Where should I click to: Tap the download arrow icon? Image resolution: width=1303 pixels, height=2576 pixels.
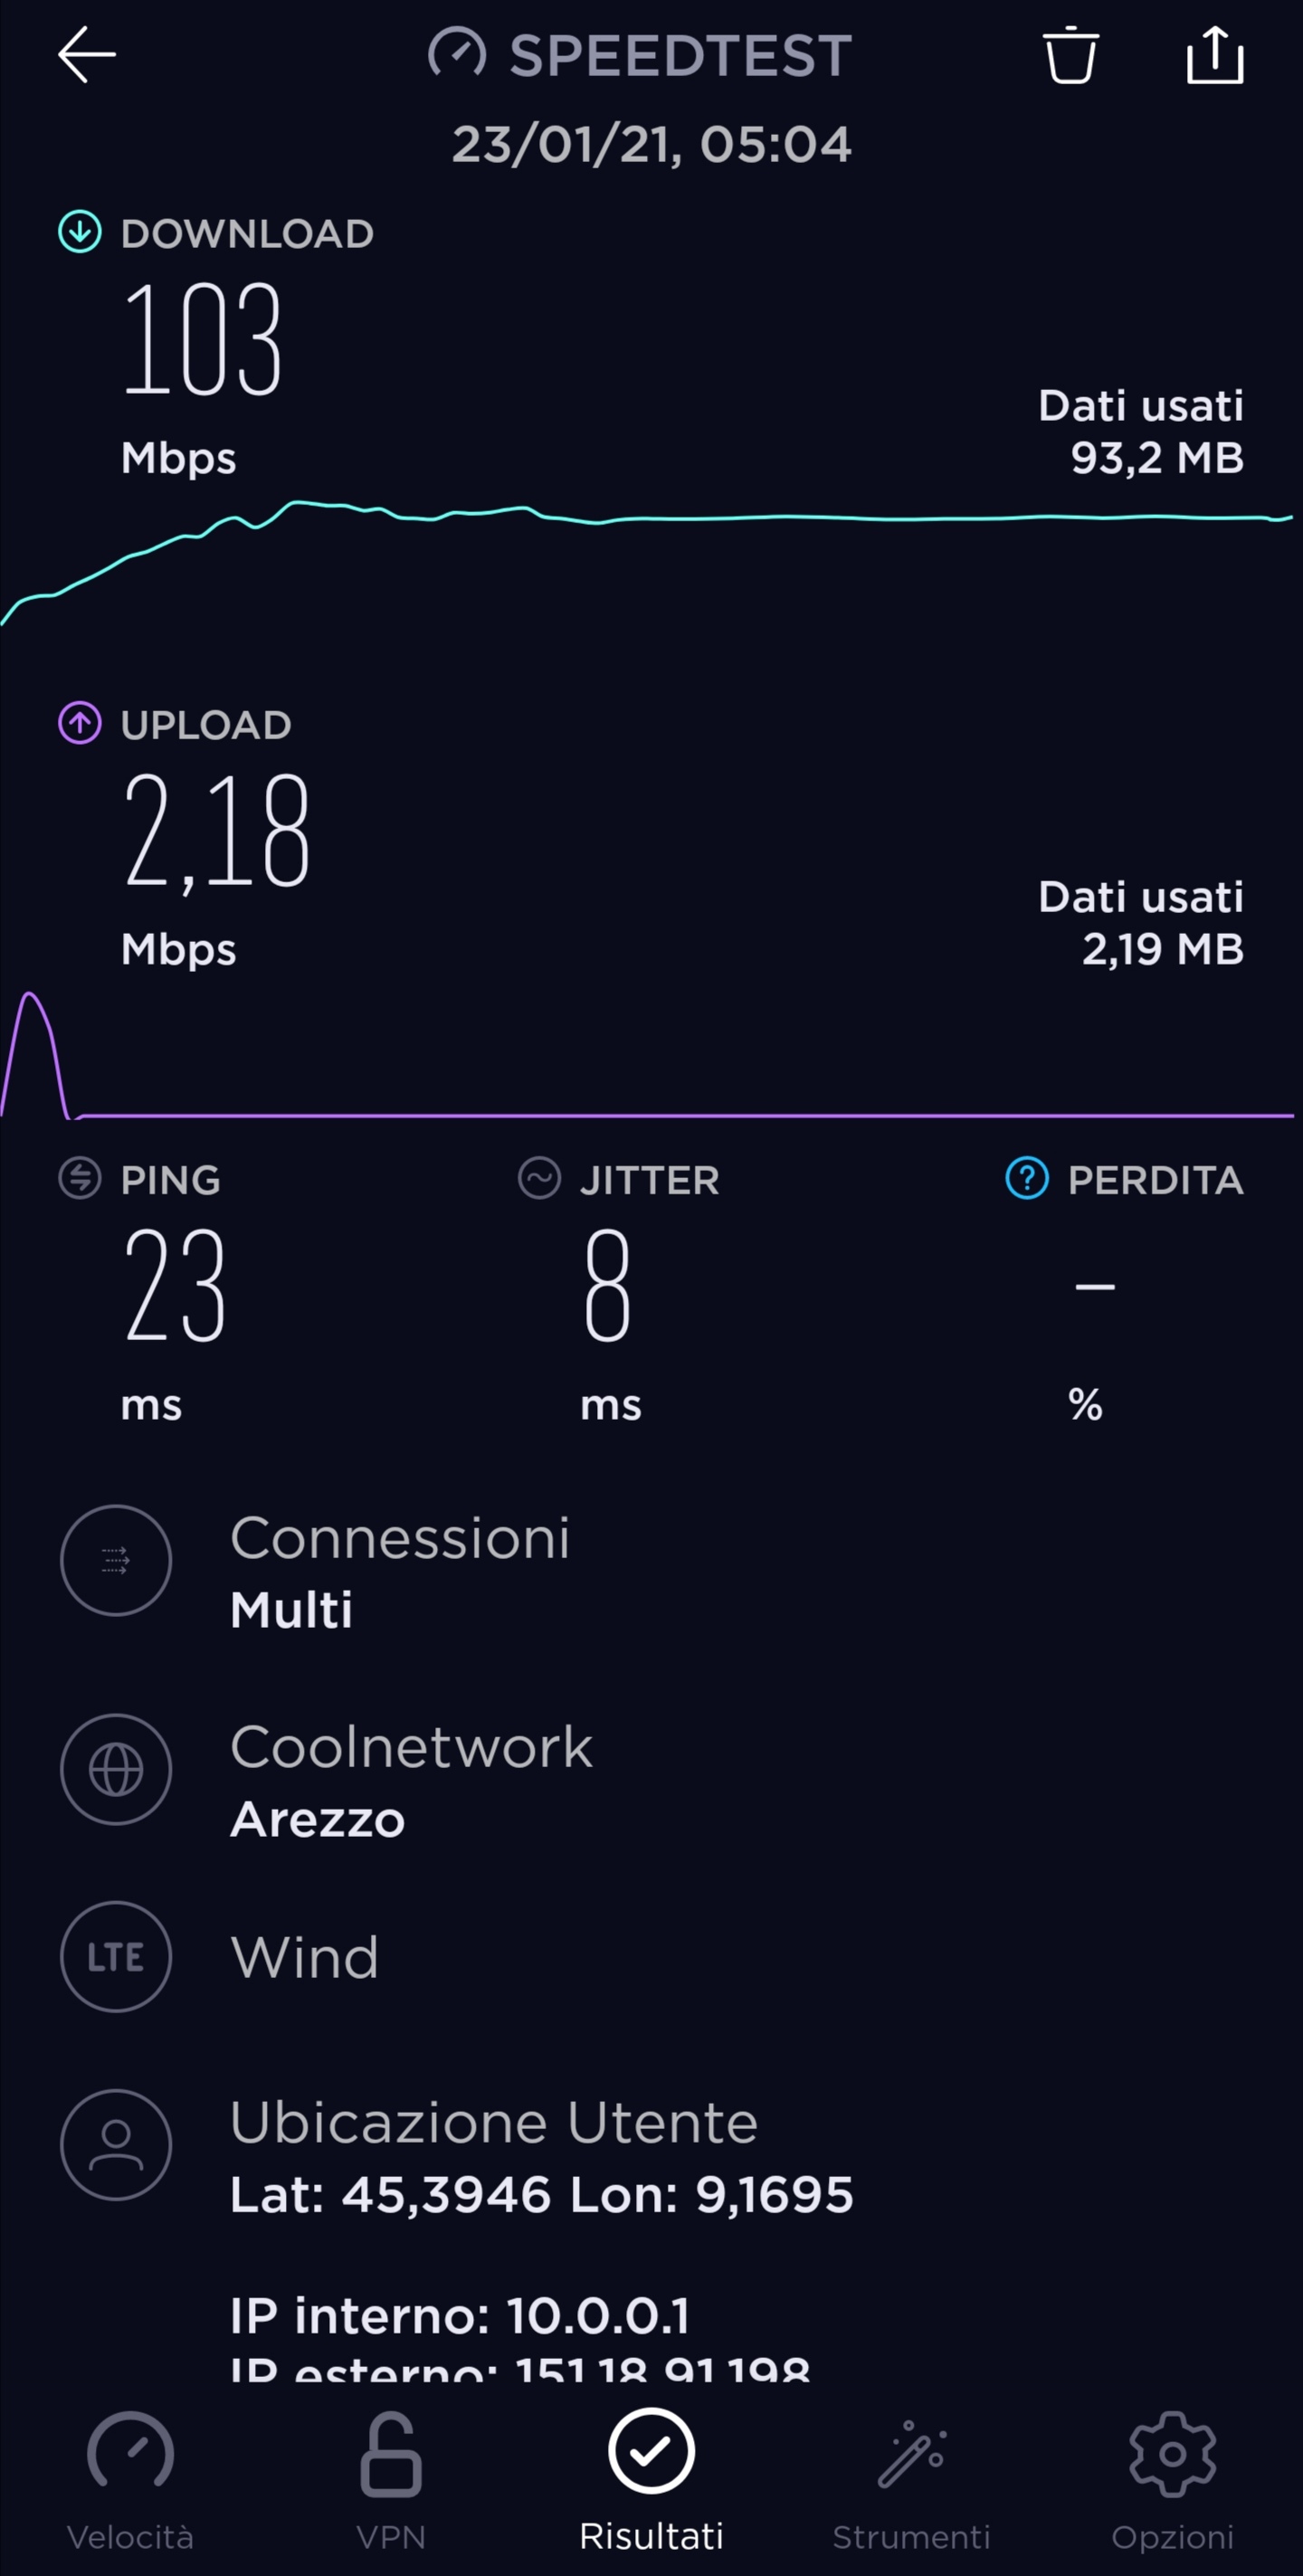tap(80, 232)
